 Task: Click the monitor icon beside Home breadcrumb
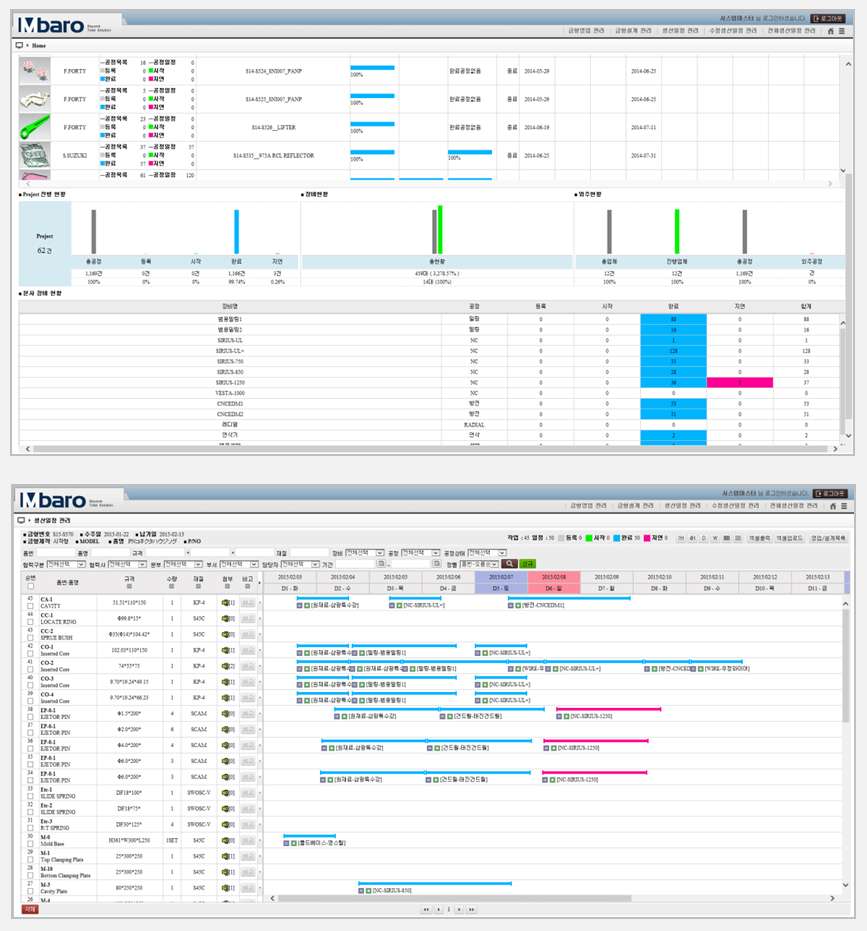[21, 45]
